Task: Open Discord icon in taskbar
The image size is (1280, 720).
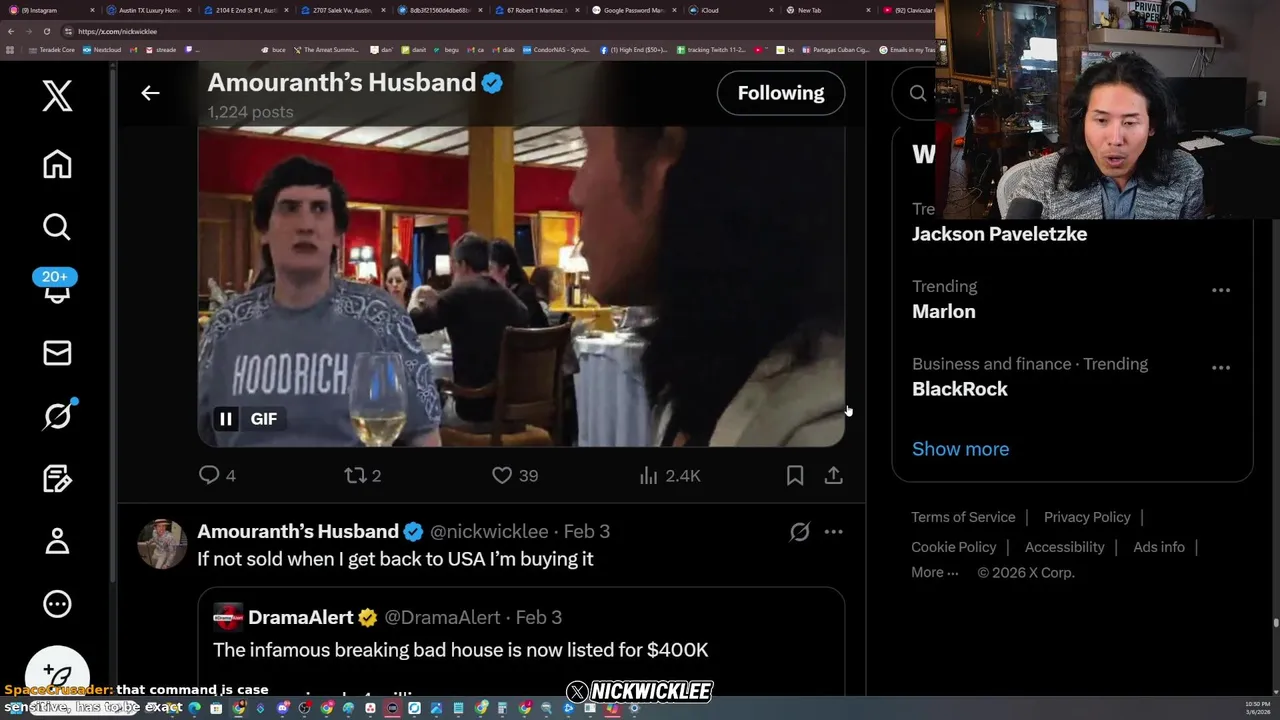Action: click(x=283, y=708)
